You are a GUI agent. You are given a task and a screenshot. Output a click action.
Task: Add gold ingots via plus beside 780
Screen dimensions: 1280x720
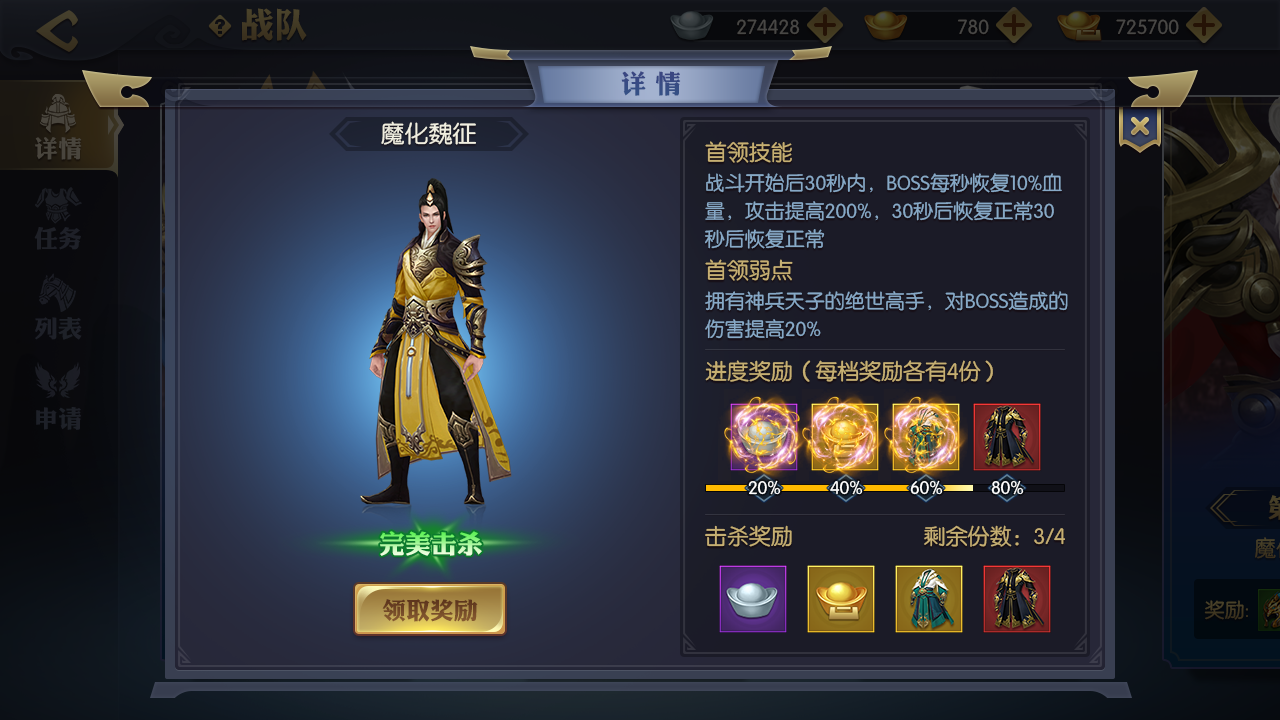(1013, 26)
